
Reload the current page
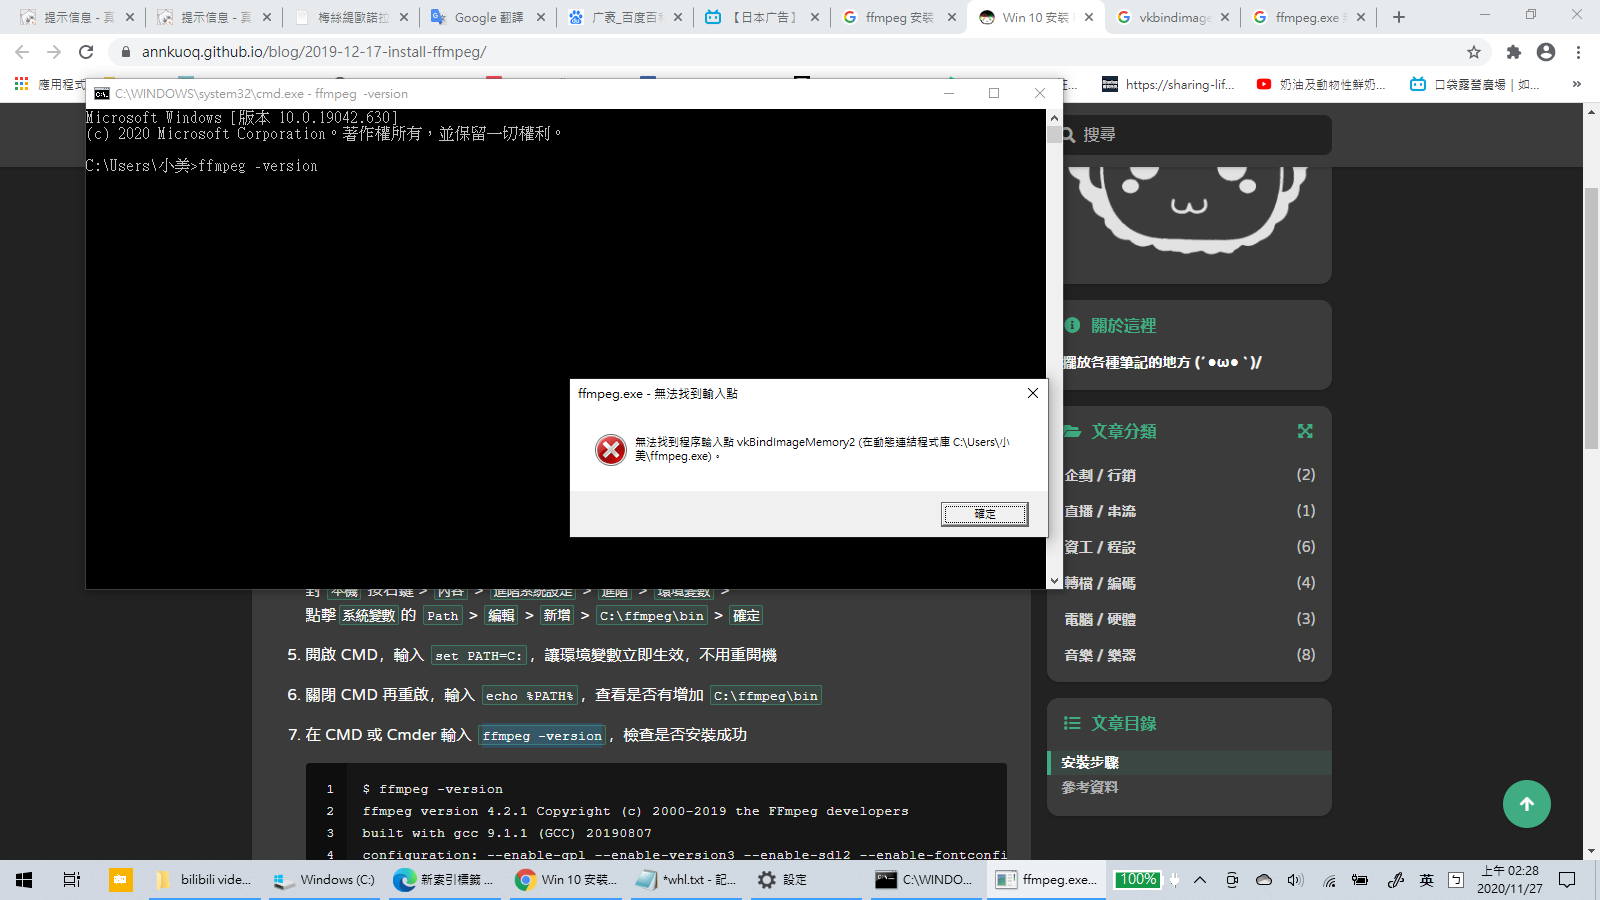coord(86,52)
